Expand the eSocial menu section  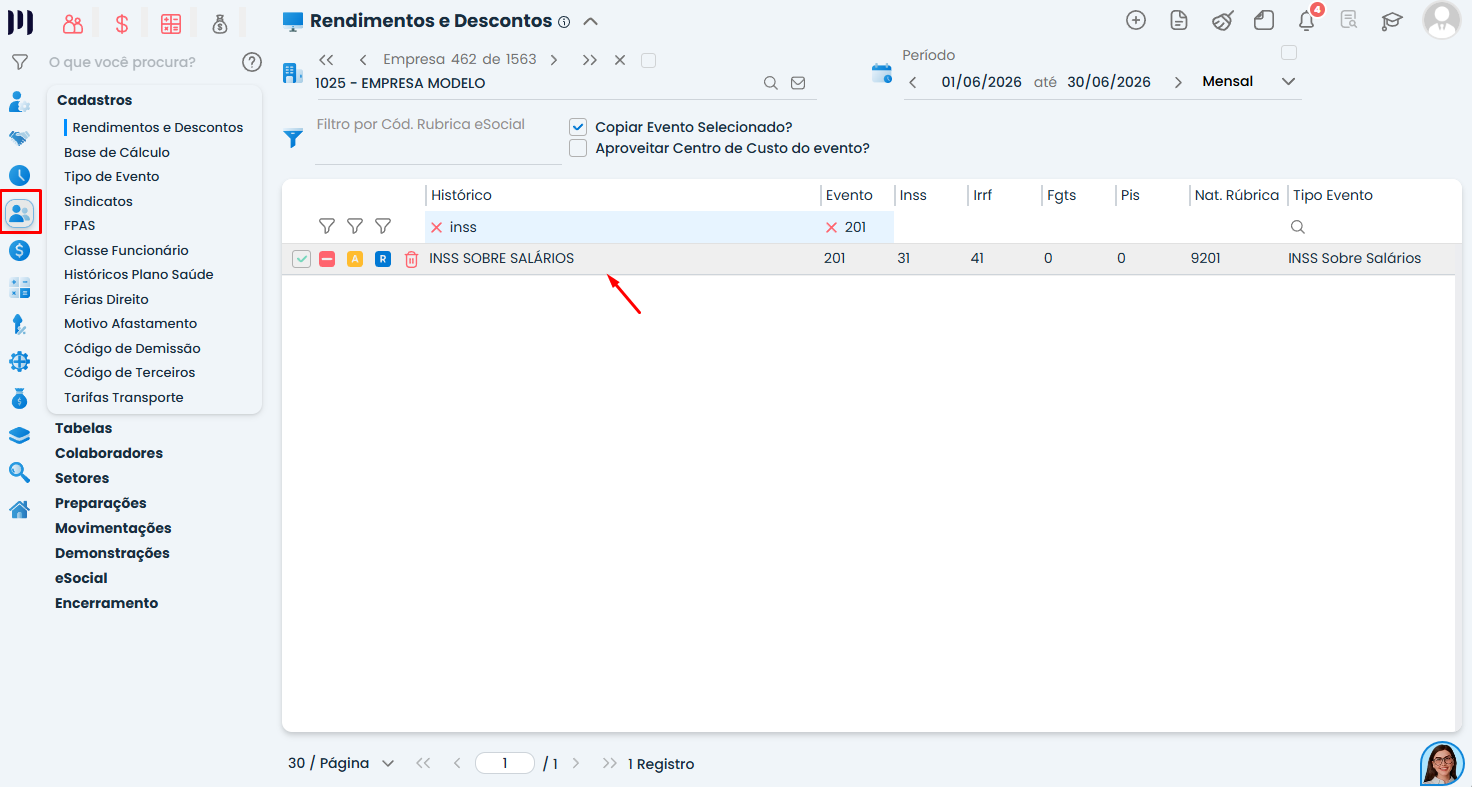pyautogui.click(x=81, y=578)
